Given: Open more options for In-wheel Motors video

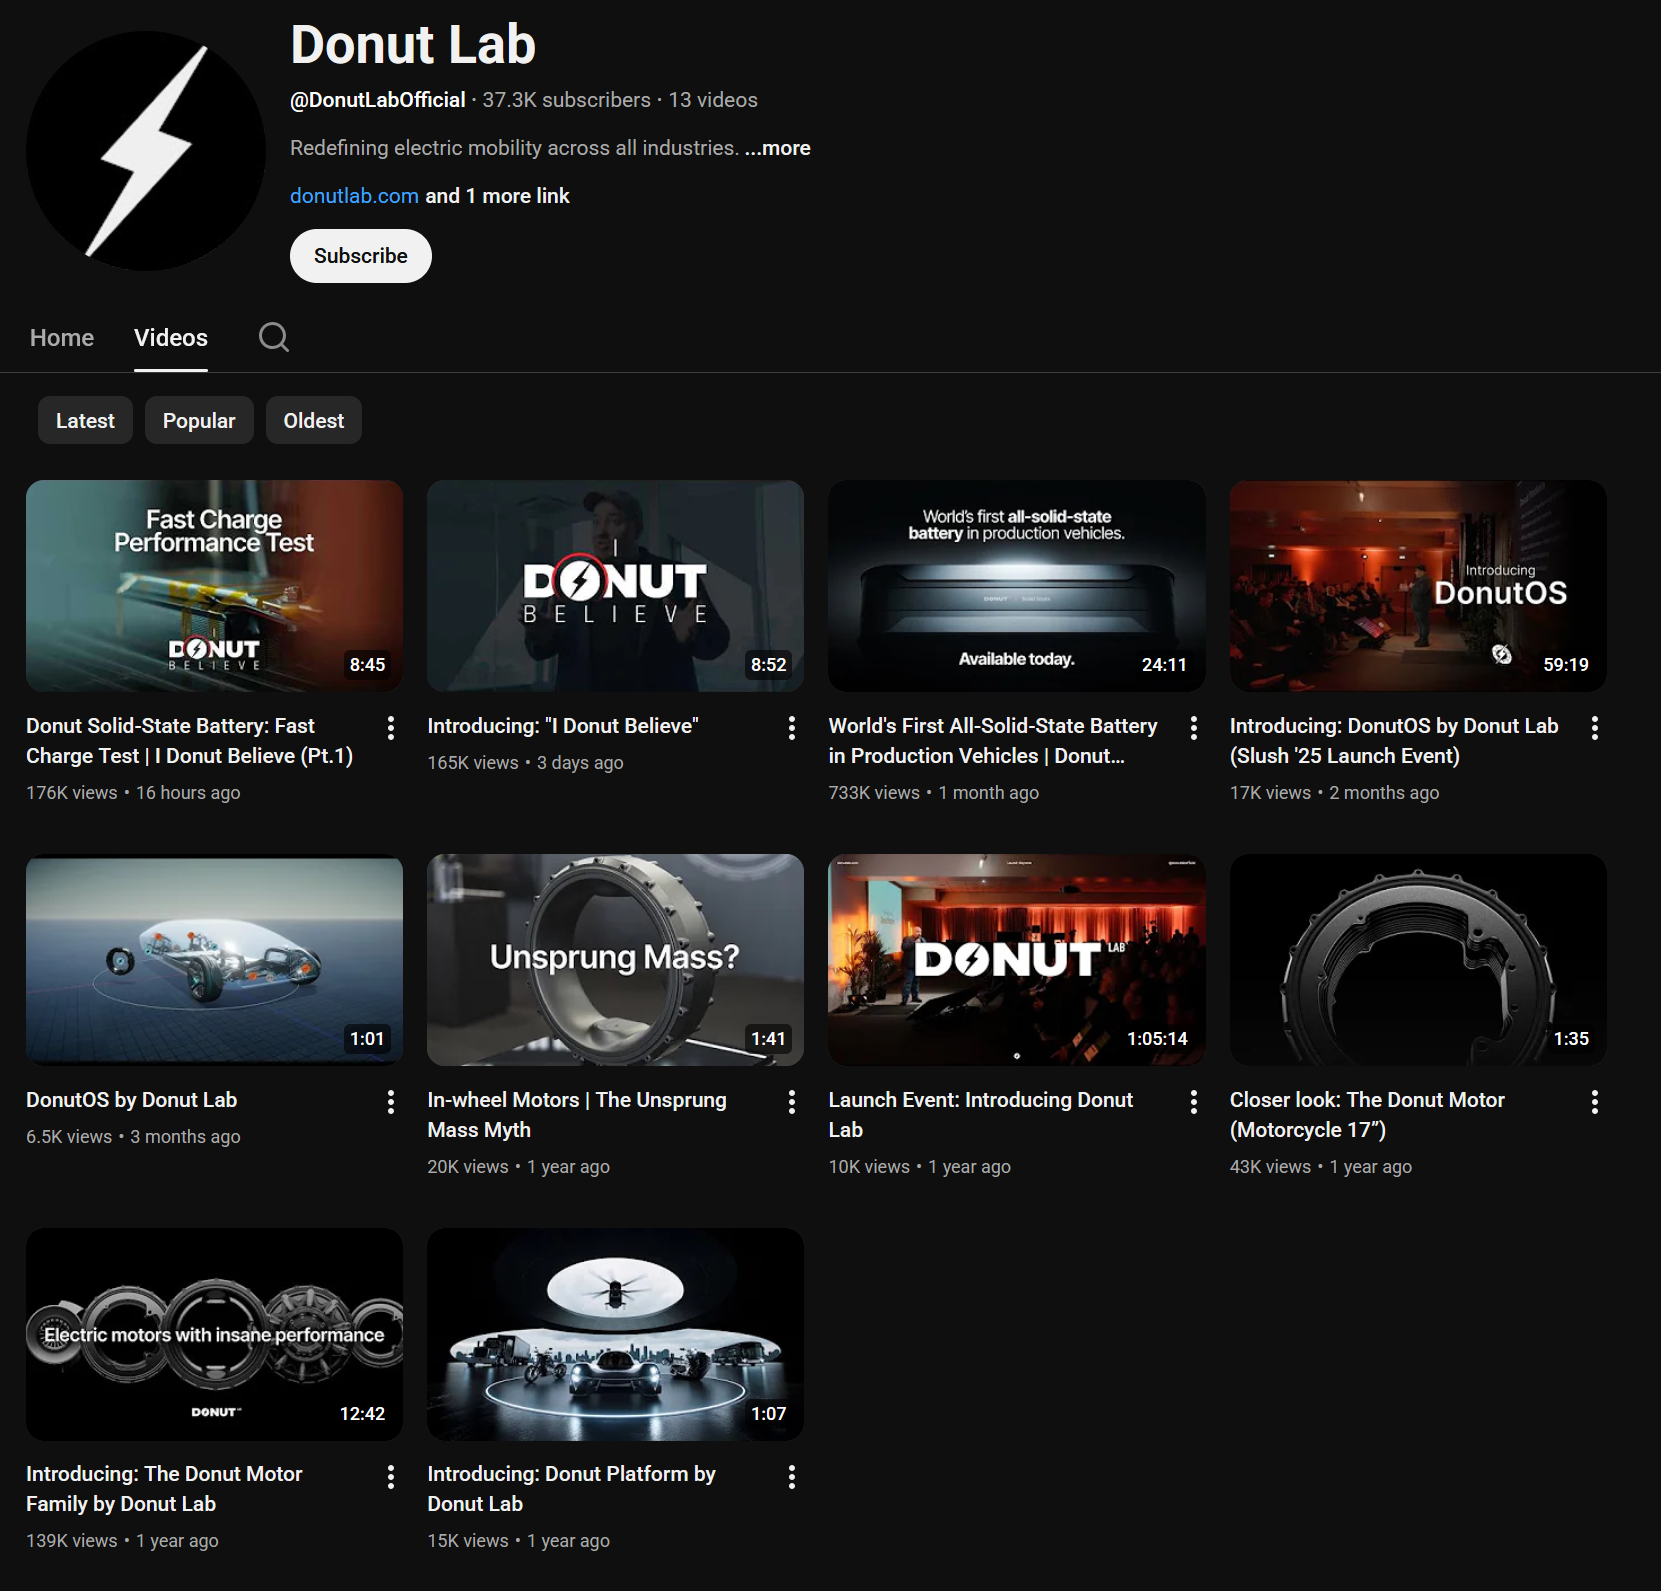Looking at the screenshot, I should click(792, 1102).
